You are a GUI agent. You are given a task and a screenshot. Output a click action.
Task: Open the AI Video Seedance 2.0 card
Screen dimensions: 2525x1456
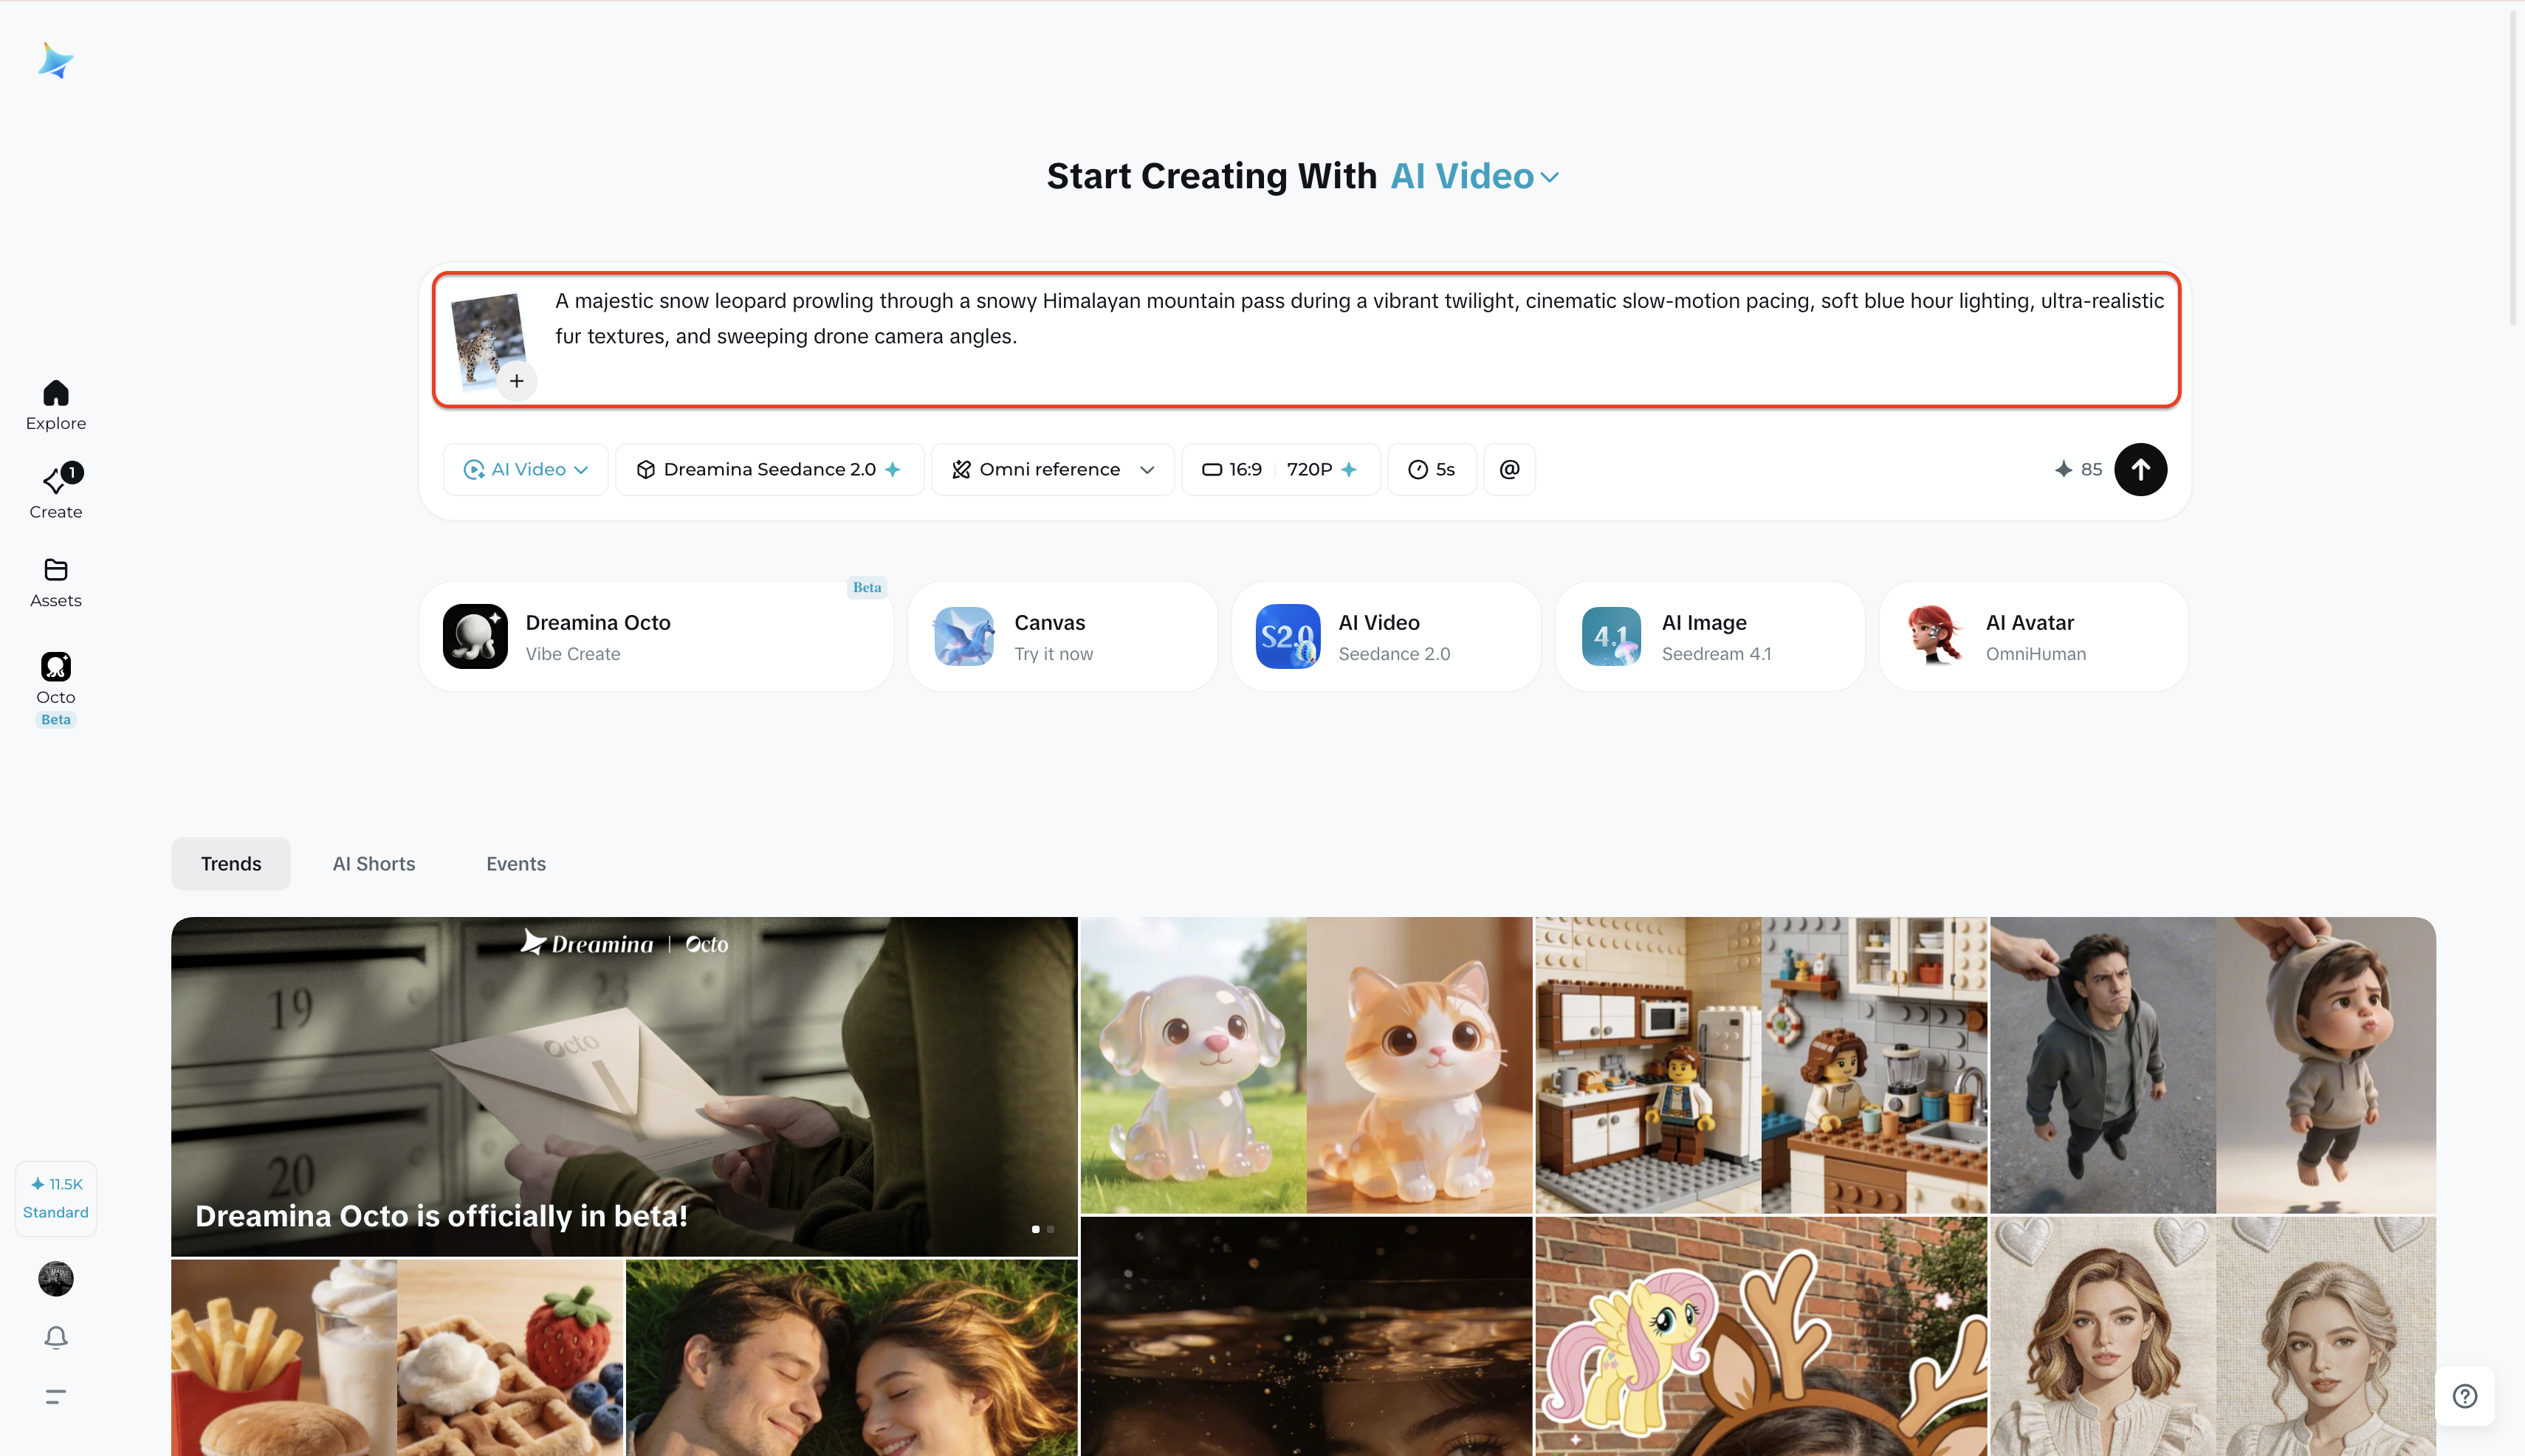coord(1386,637)
